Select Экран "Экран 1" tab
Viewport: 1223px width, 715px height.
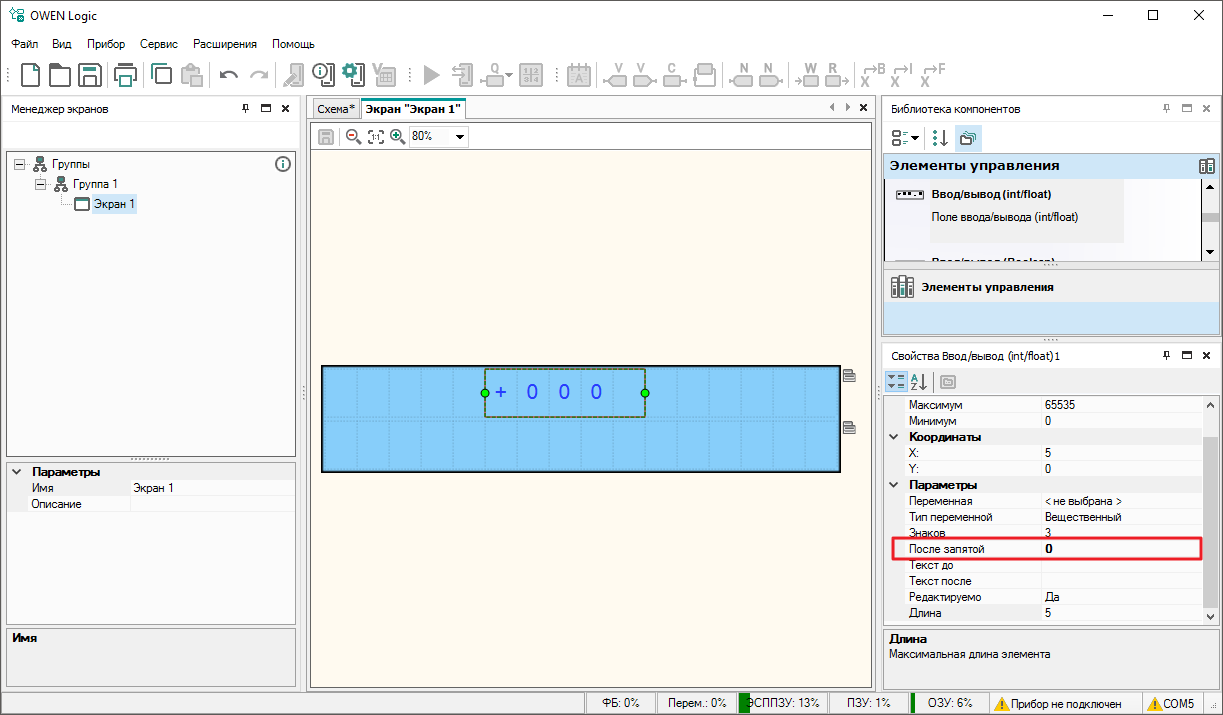click(x=413, y=109)
